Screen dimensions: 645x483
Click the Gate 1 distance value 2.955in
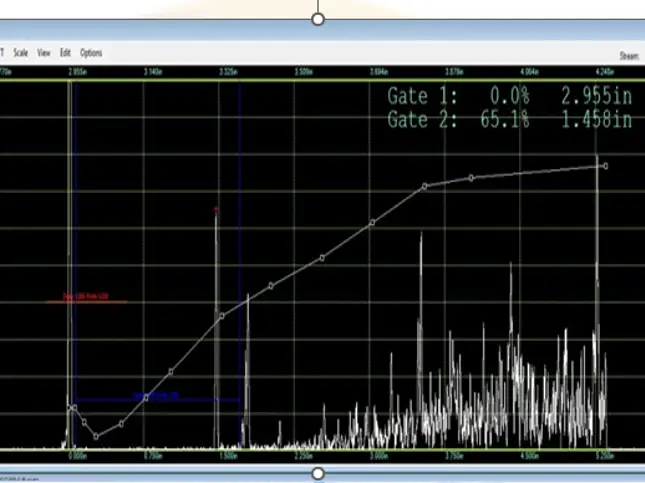596,96
